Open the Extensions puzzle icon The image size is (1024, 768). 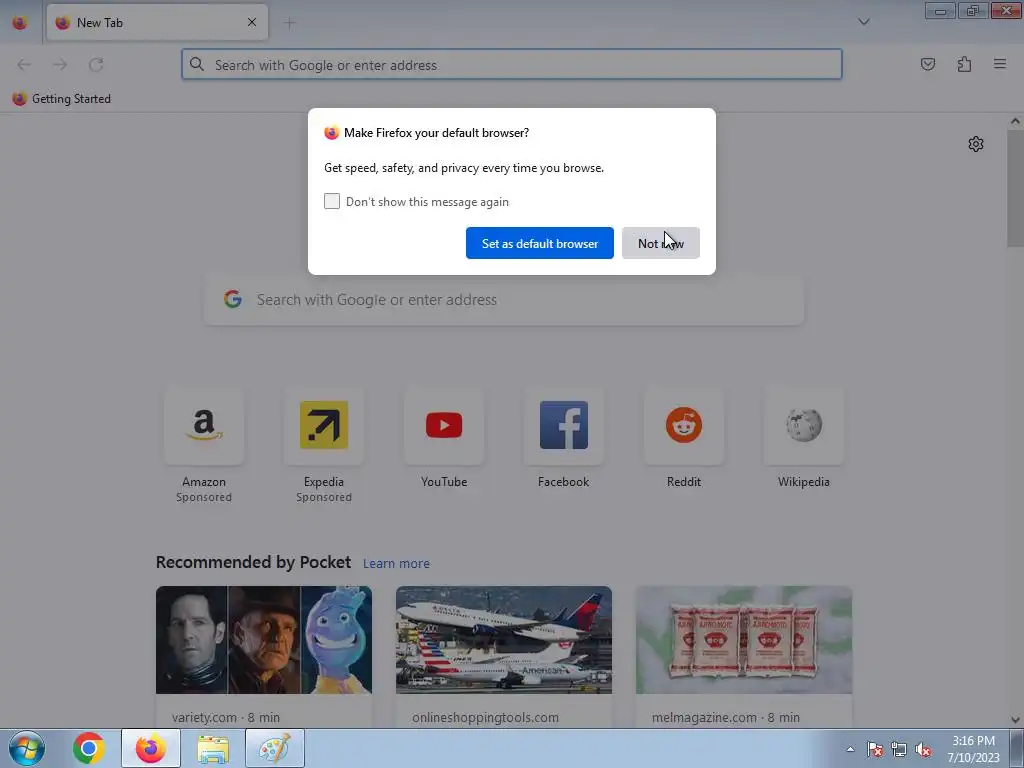coord(964,64)
